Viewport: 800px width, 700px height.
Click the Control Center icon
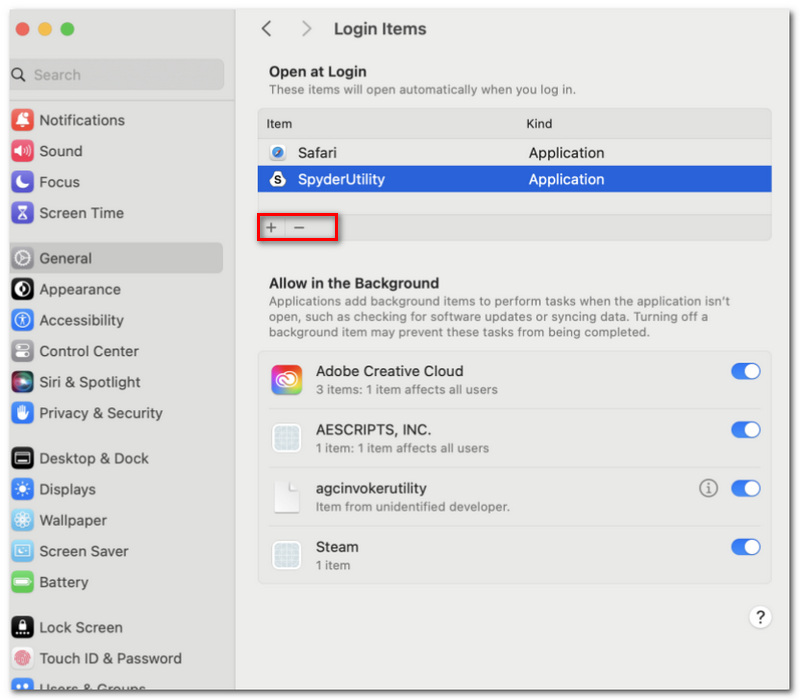click(x=22, y=351)
